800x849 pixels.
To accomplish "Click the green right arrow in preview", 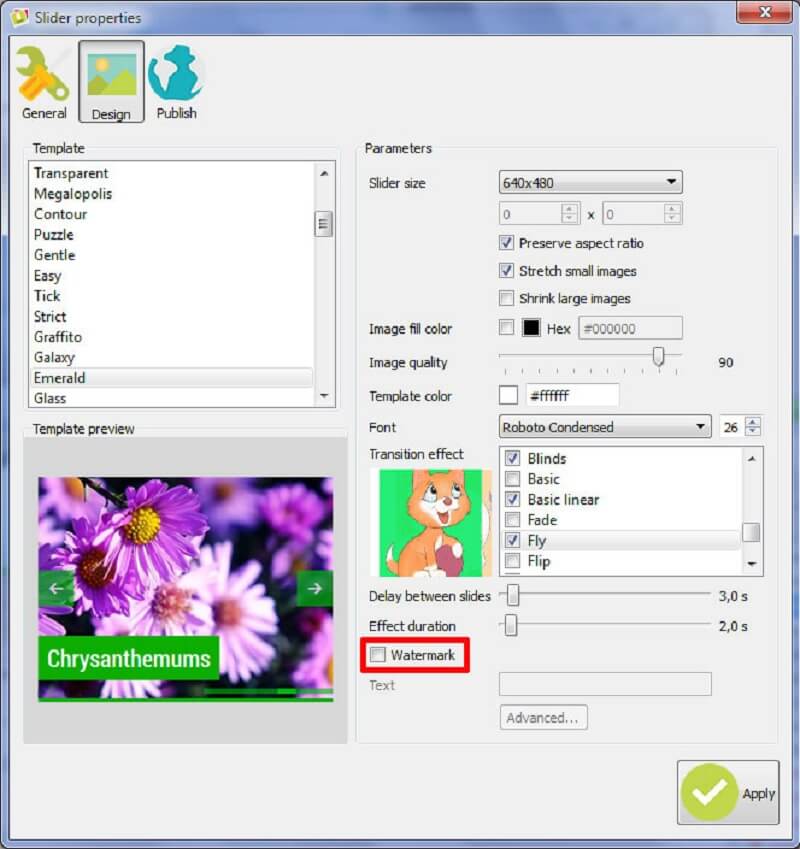I will [313, 589].
